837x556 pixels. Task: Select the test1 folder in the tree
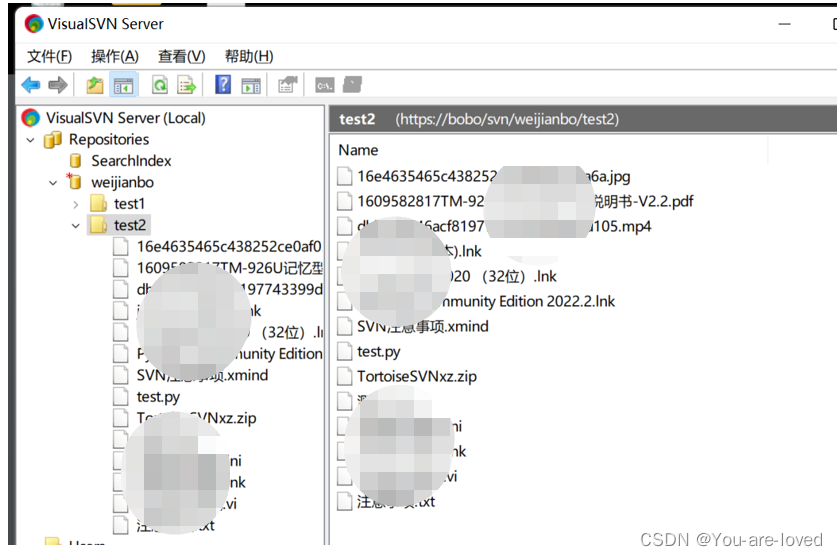click(129, 204)
